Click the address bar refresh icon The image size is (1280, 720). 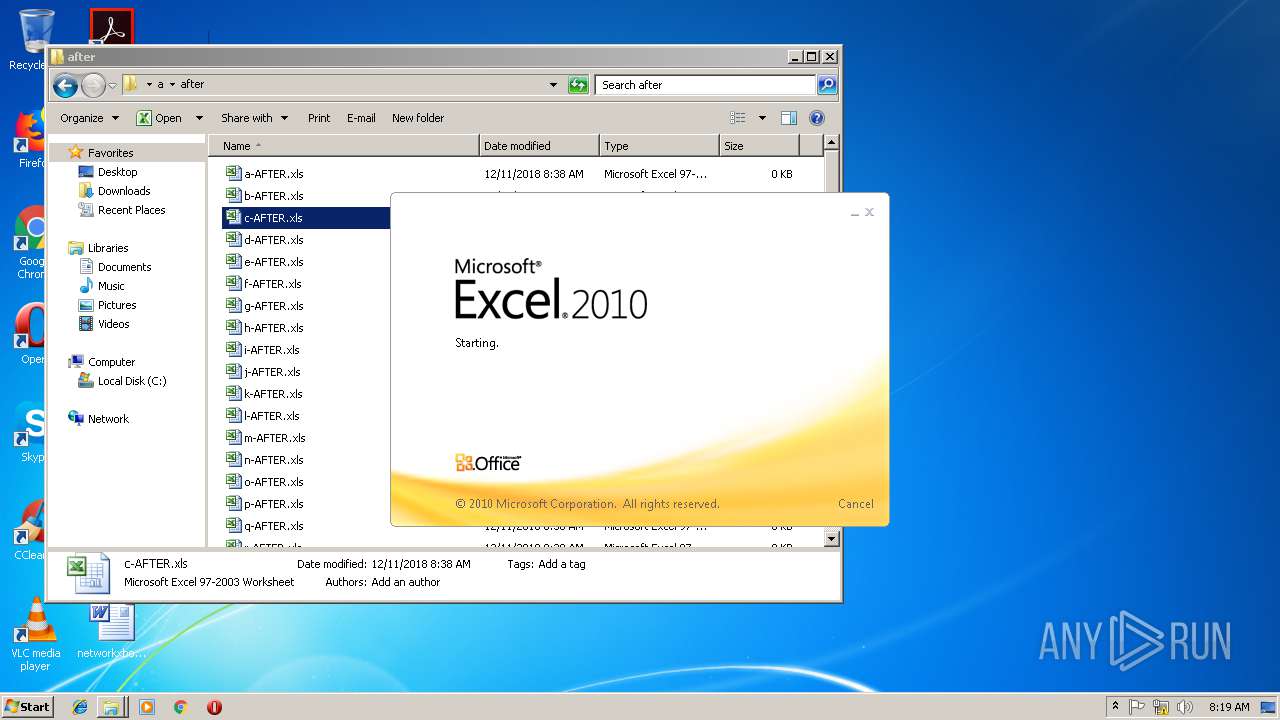tap(578, 85)
